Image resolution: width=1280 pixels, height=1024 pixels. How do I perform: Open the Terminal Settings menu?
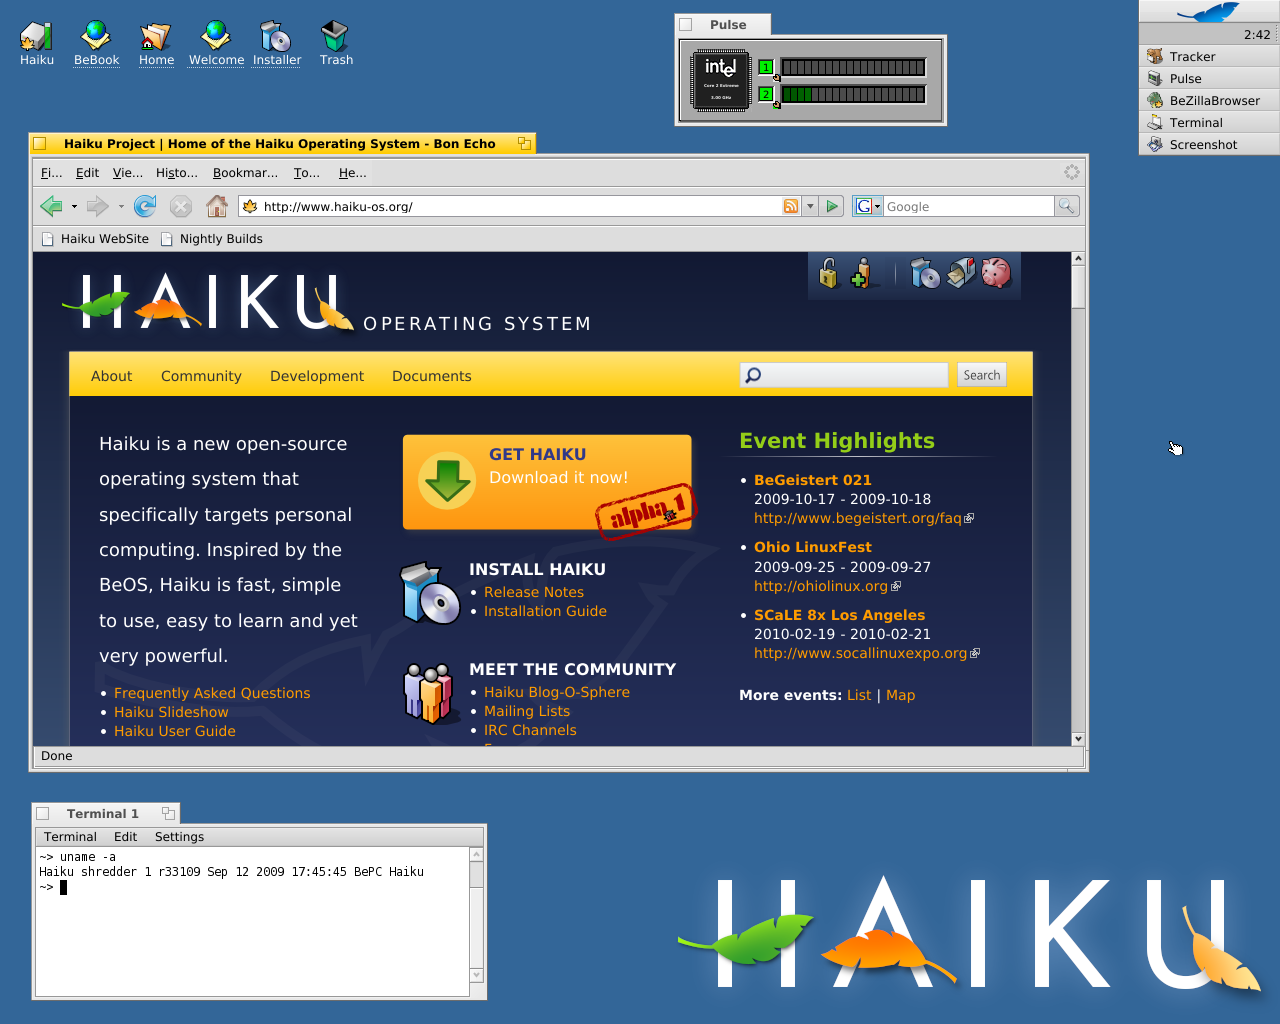179,837
